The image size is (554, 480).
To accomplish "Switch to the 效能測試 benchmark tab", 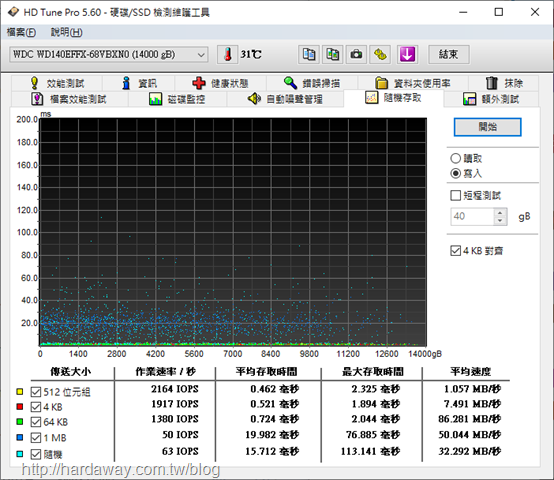I will coord(57,83).
